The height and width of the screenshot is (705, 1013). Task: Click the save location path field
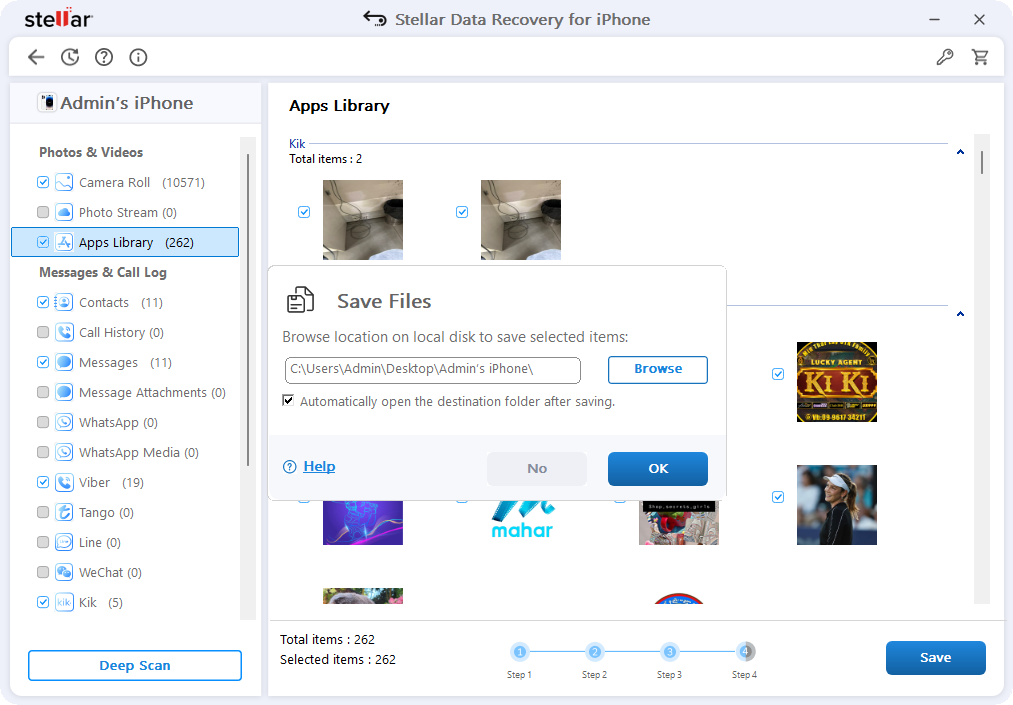click(433, 370)
